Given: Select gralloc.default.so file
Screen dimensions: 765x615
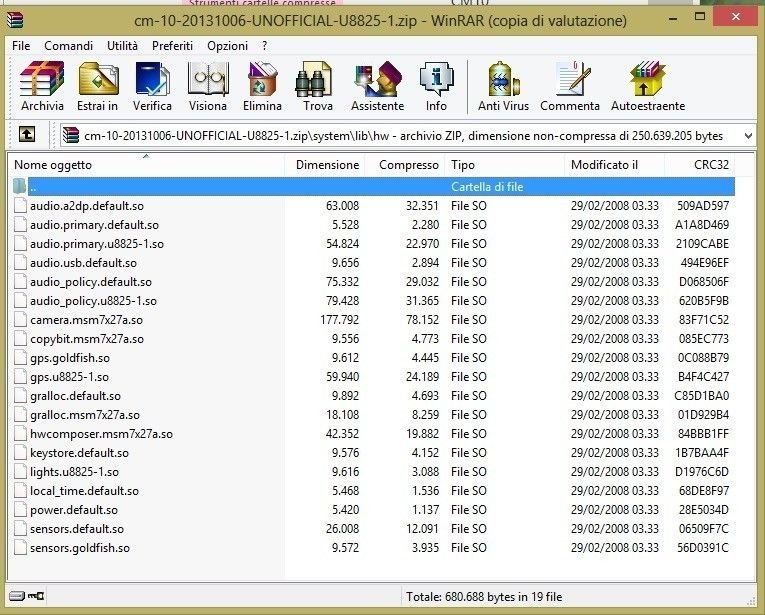Looking at the screenshot, I should (x=75, y=396).
